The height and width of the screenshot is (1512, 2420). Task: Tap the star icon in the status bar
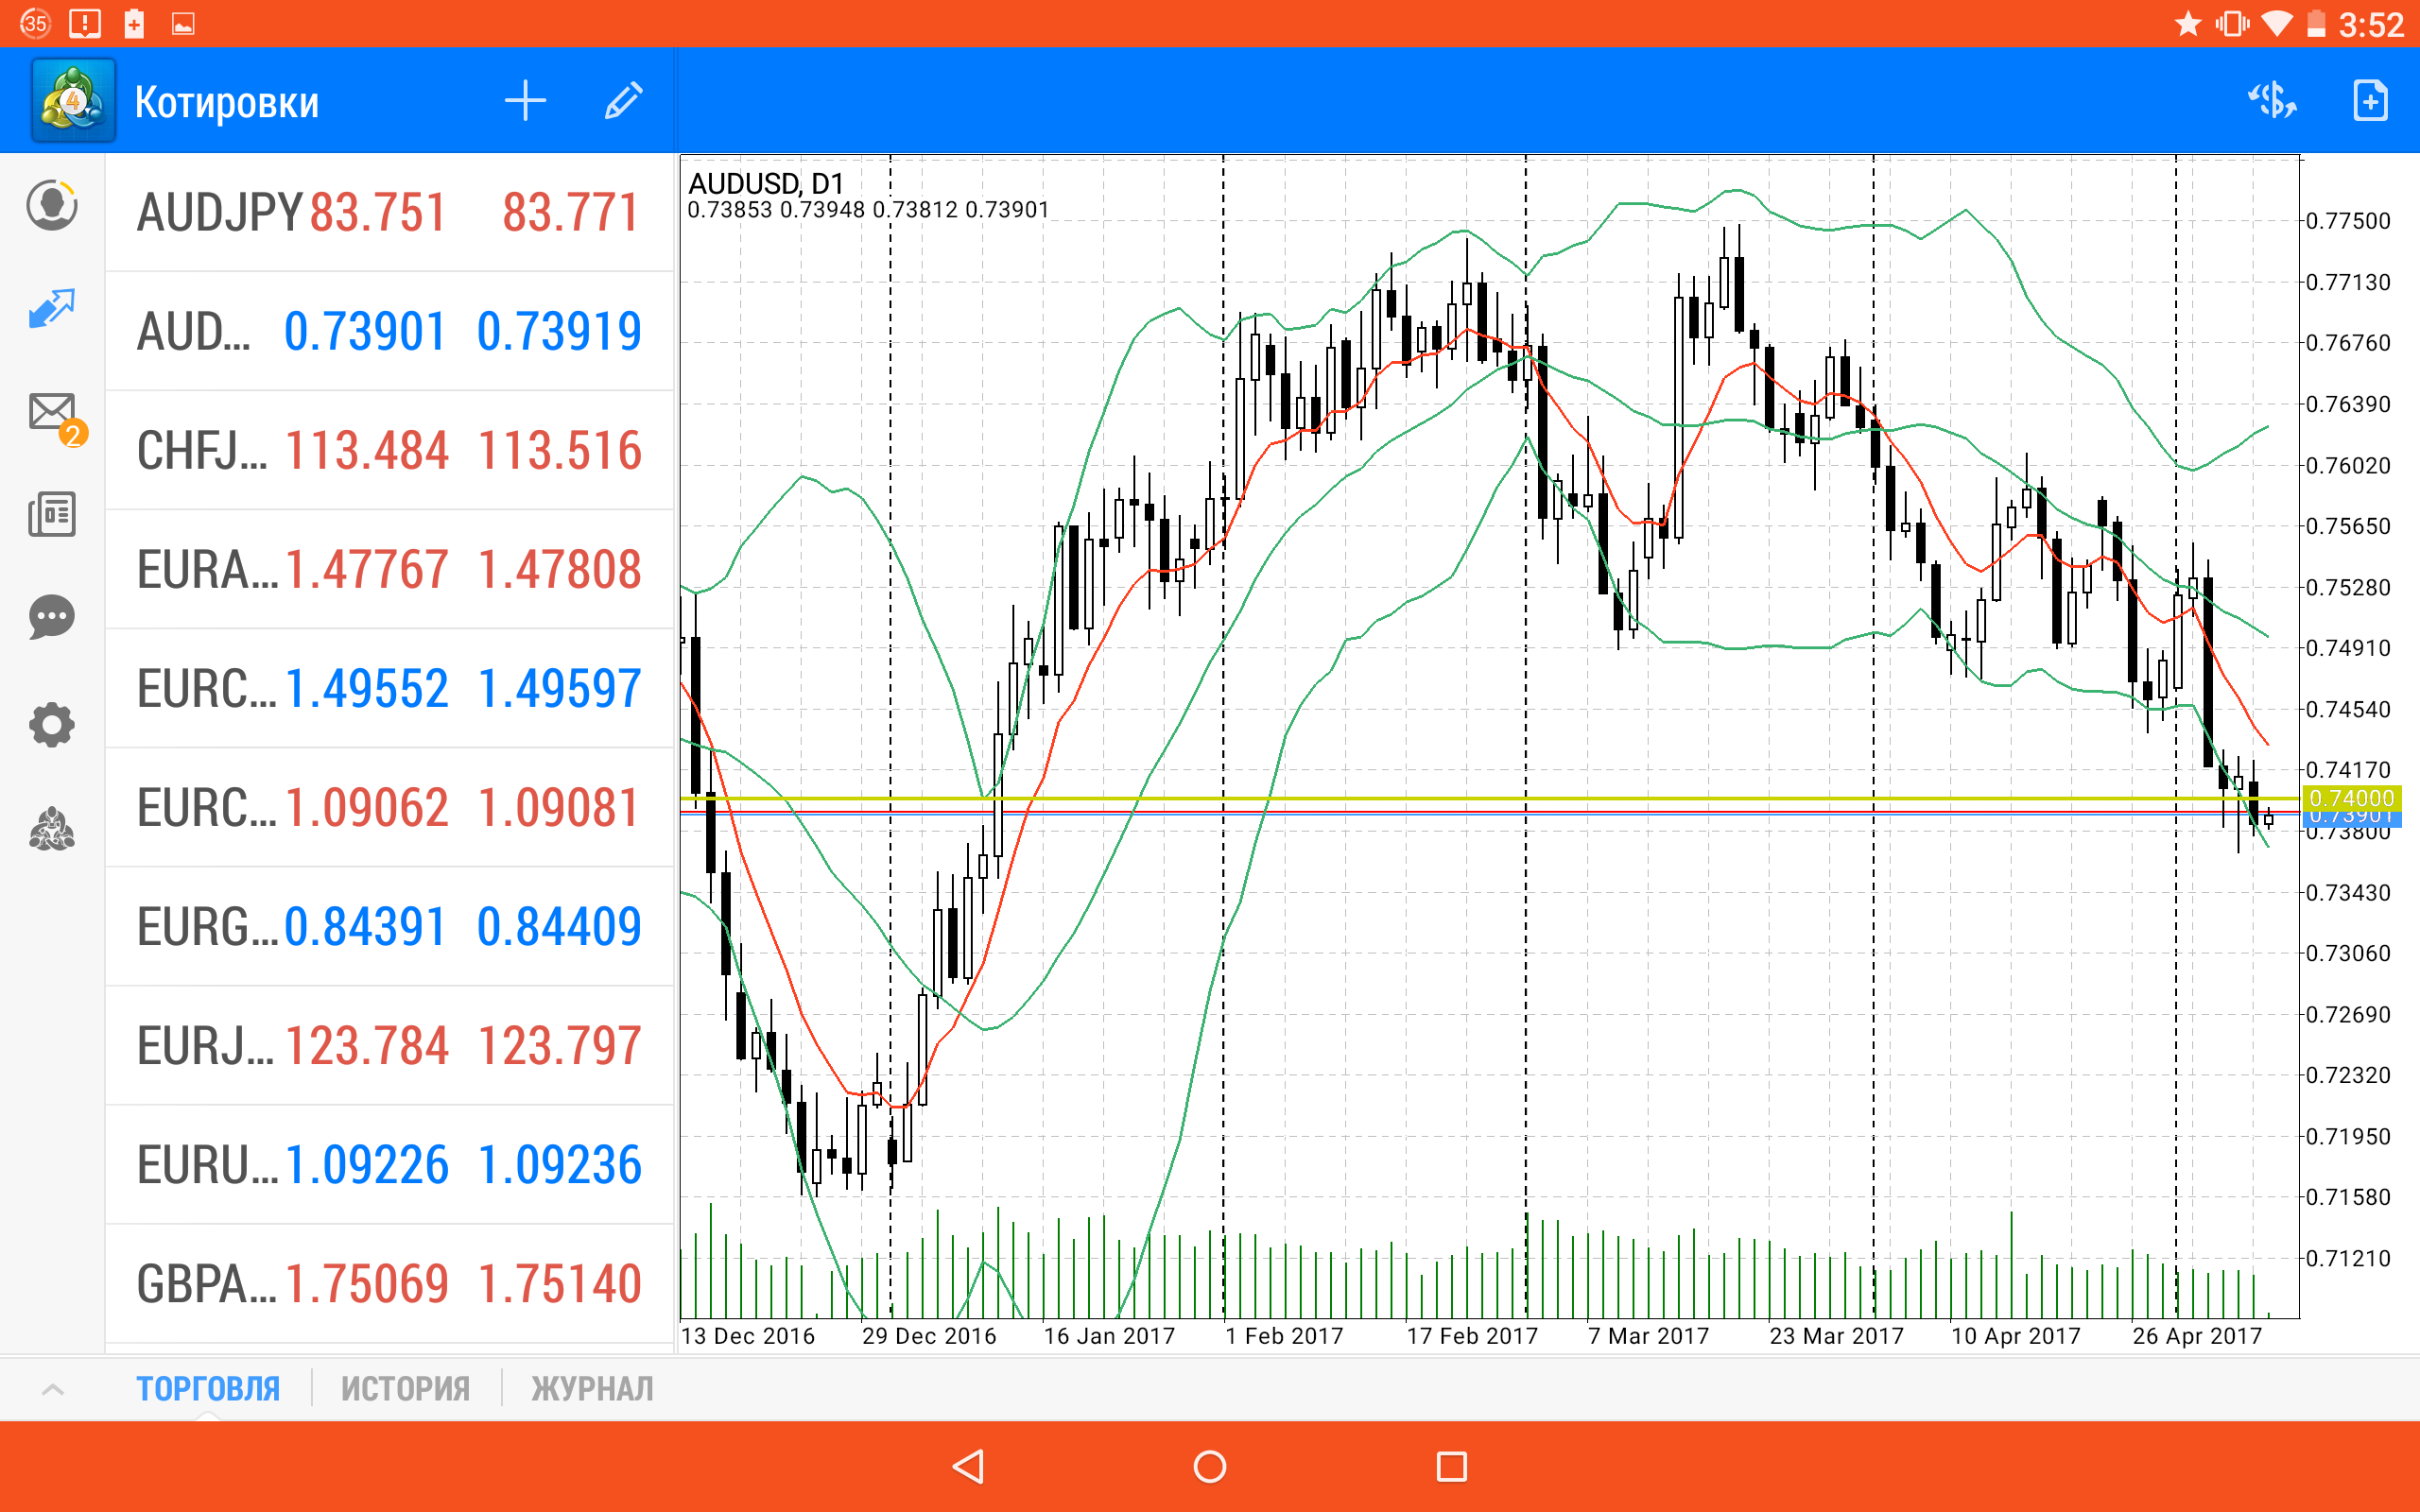tap(2188, 23)
